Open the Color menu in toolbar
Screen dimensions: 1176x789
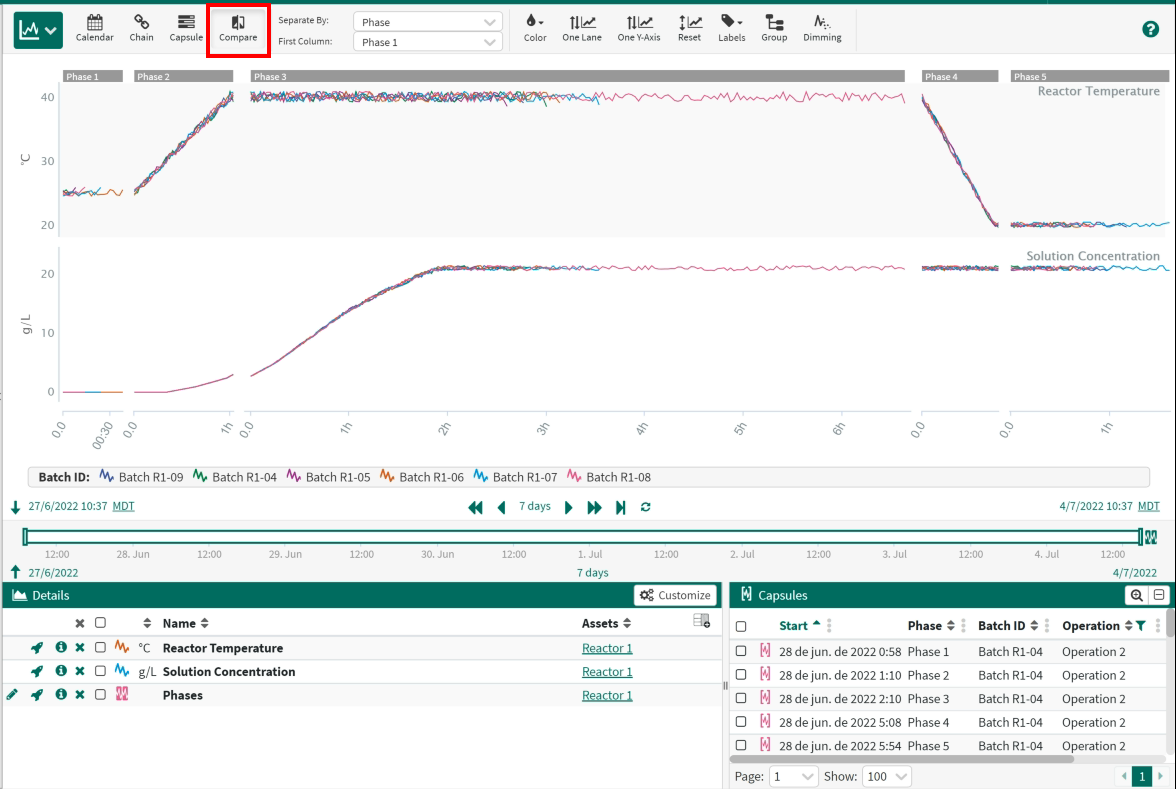pos(535,28)
